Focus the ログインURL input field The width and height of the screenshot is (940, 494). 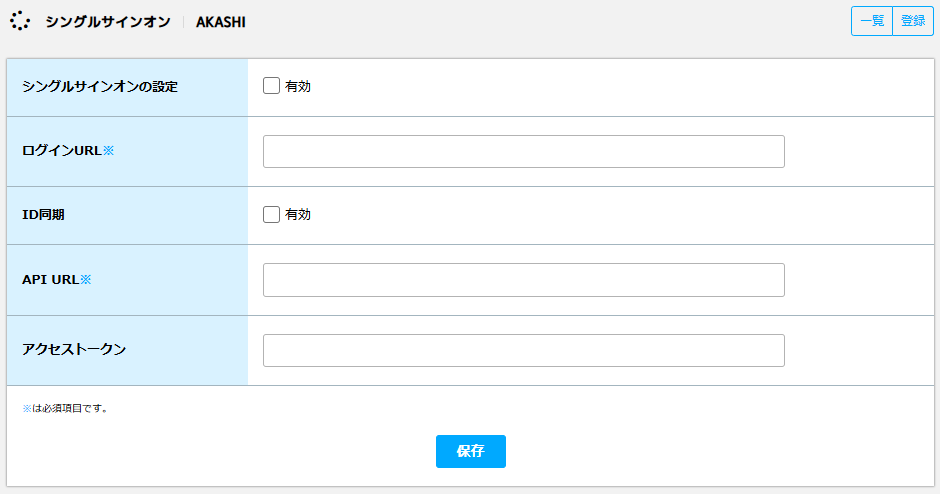coord(523,151)
